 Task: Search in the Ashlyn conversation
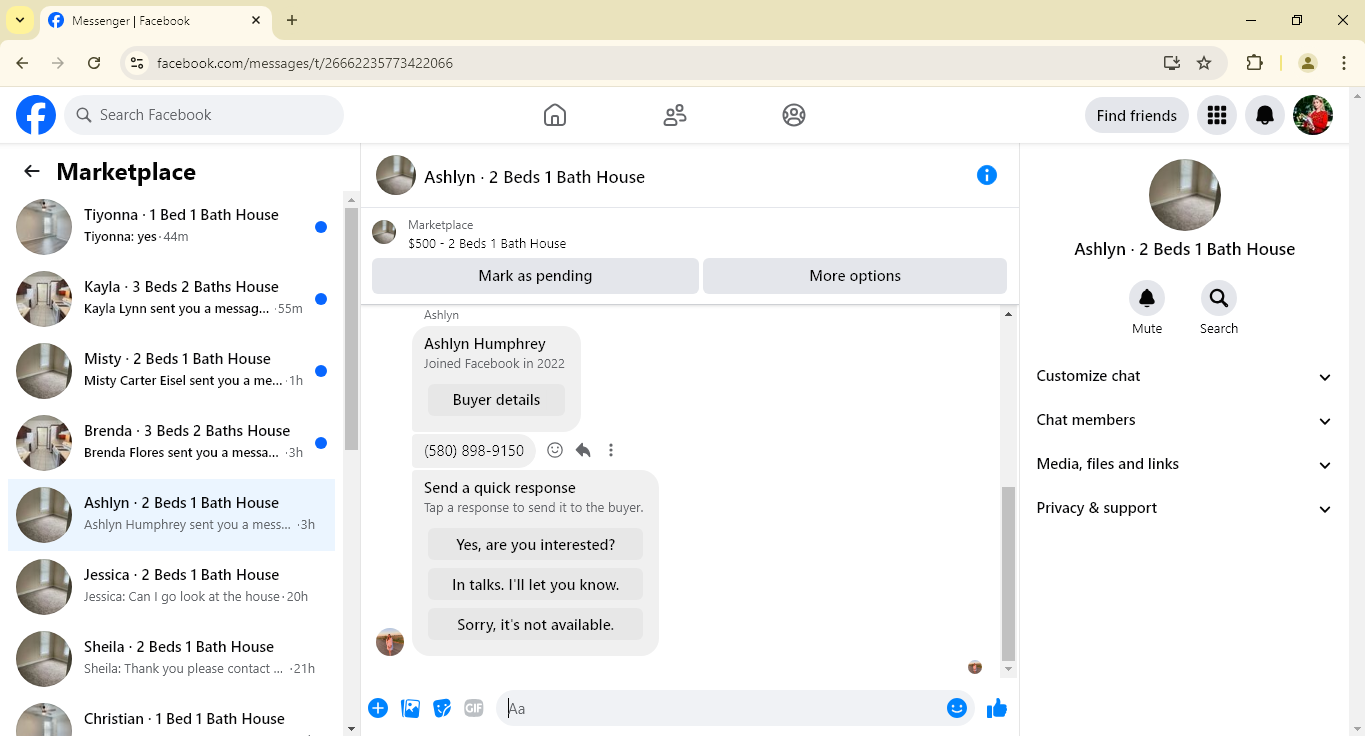point(1219,298)
